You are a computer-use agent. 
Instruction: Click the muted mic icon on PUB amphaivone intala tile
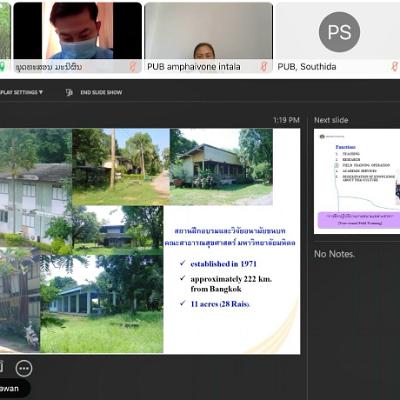pyautogui.click(x=264, y=67)
